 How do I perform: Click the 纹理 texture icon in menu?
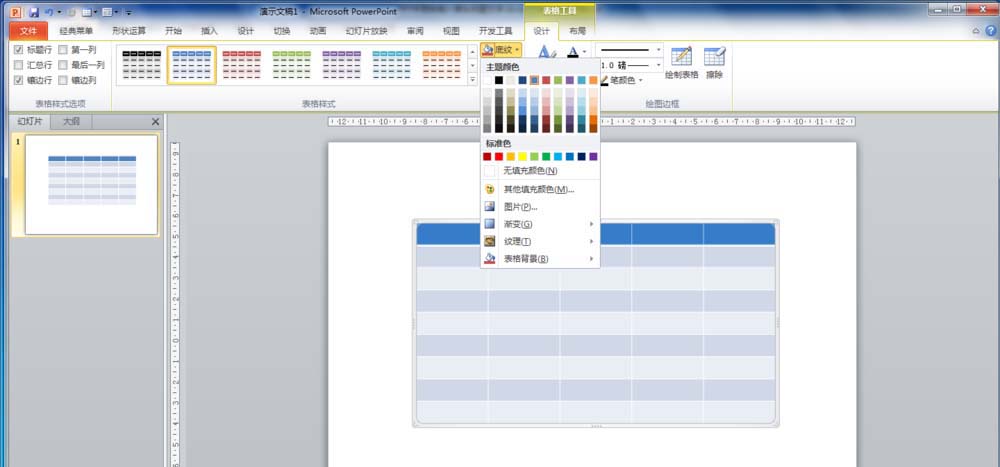click(x=490, y=241)
